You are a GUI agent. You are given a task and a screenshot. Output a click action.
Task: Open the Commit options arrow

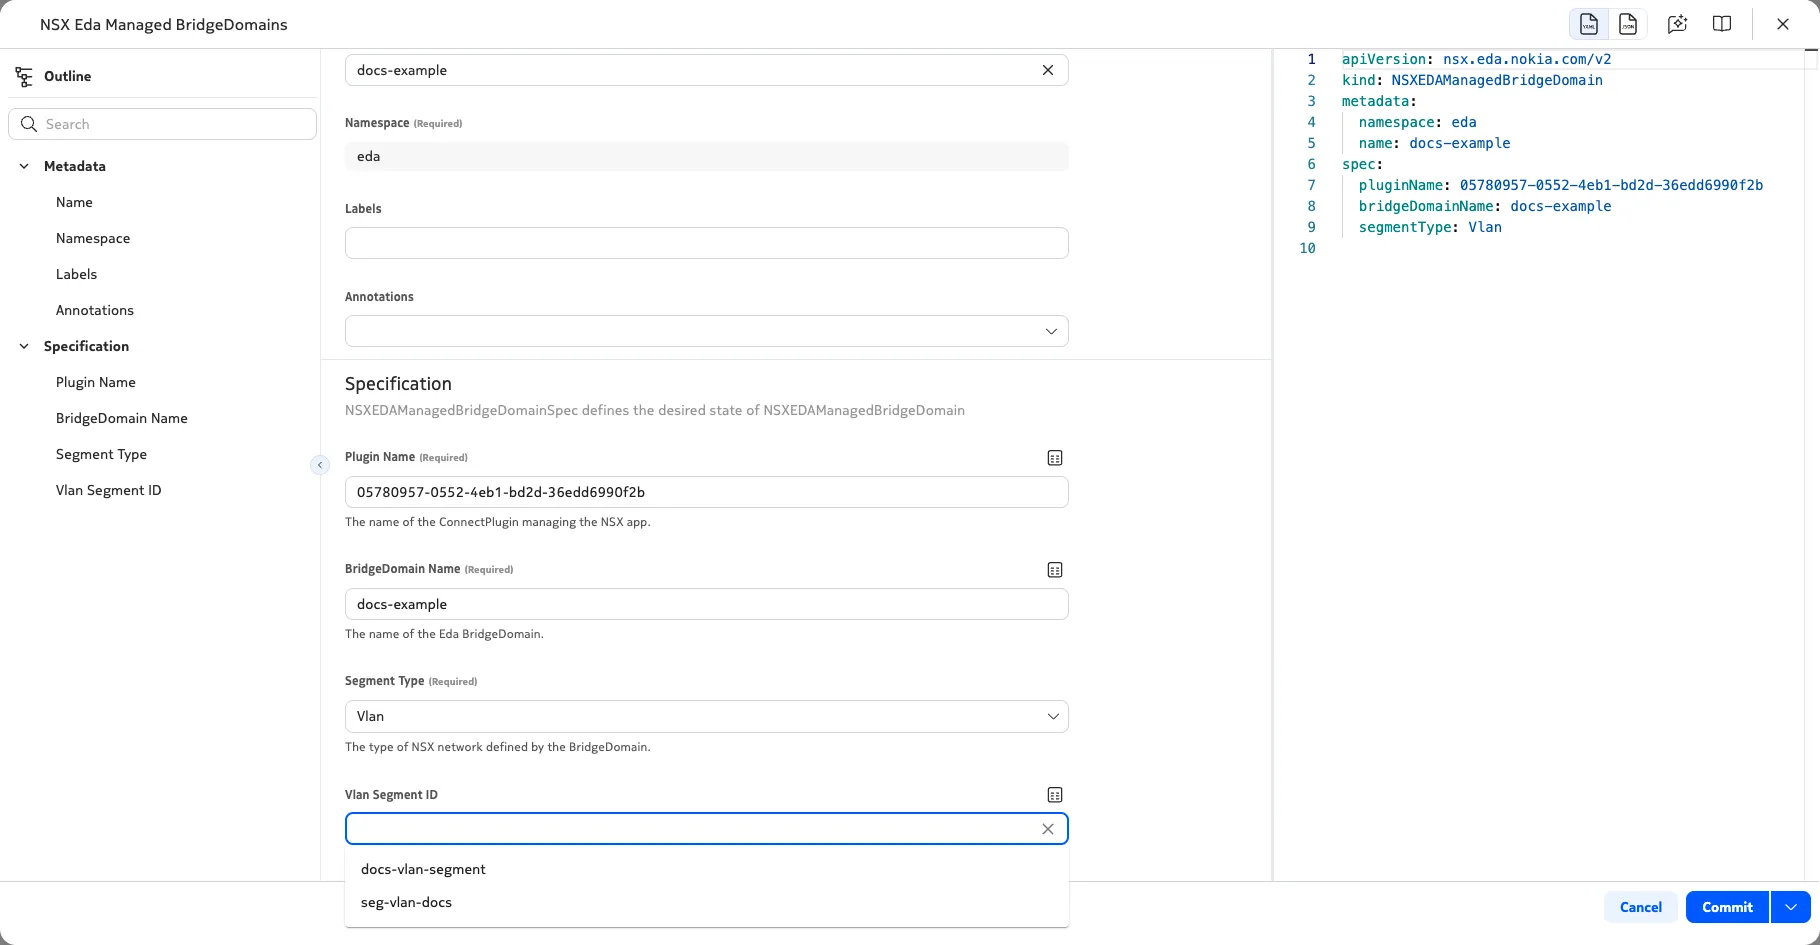click(1791, 907)
